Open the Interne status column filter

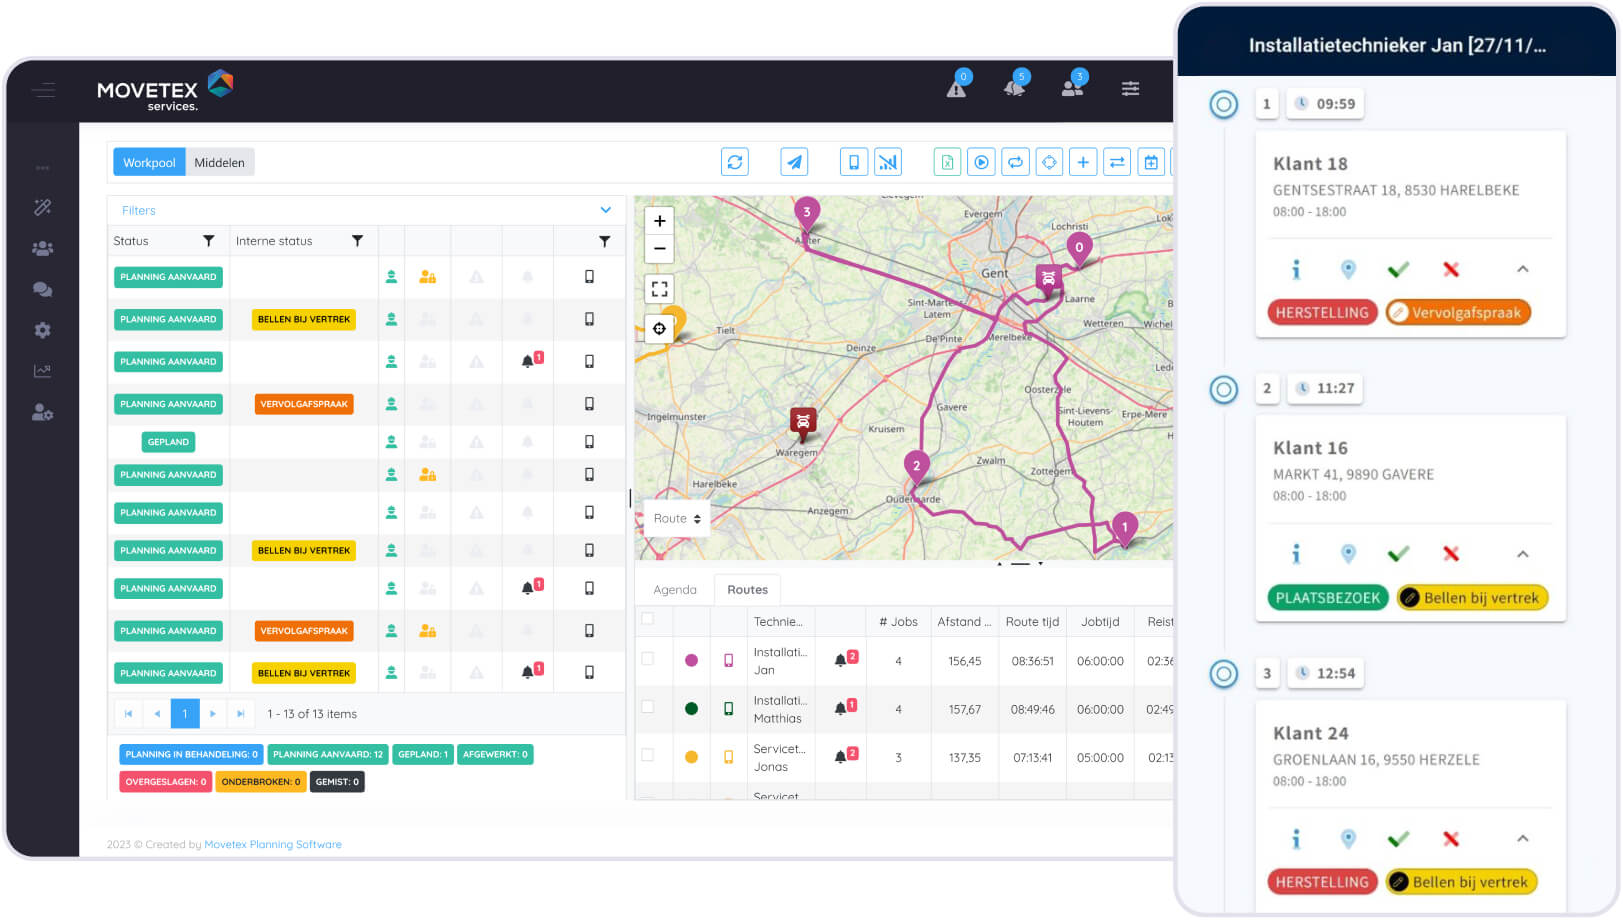pos(357,241)
